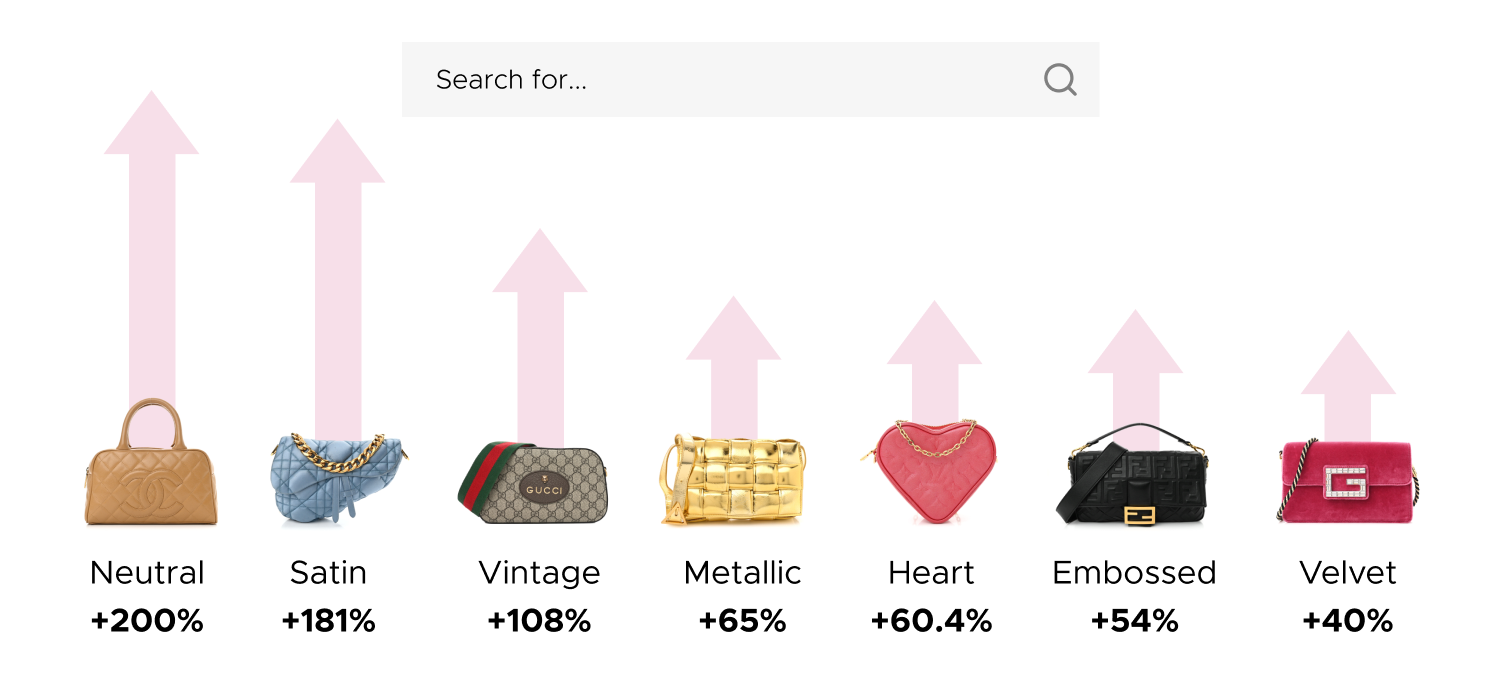
Task: Click the +200% growth figure
Action: pyautogui.click(x=147, y=621)
